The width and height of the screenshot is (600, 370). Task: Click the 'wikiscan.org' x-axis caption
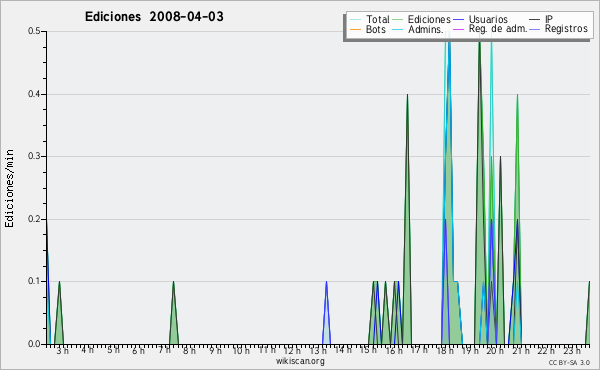300,361
